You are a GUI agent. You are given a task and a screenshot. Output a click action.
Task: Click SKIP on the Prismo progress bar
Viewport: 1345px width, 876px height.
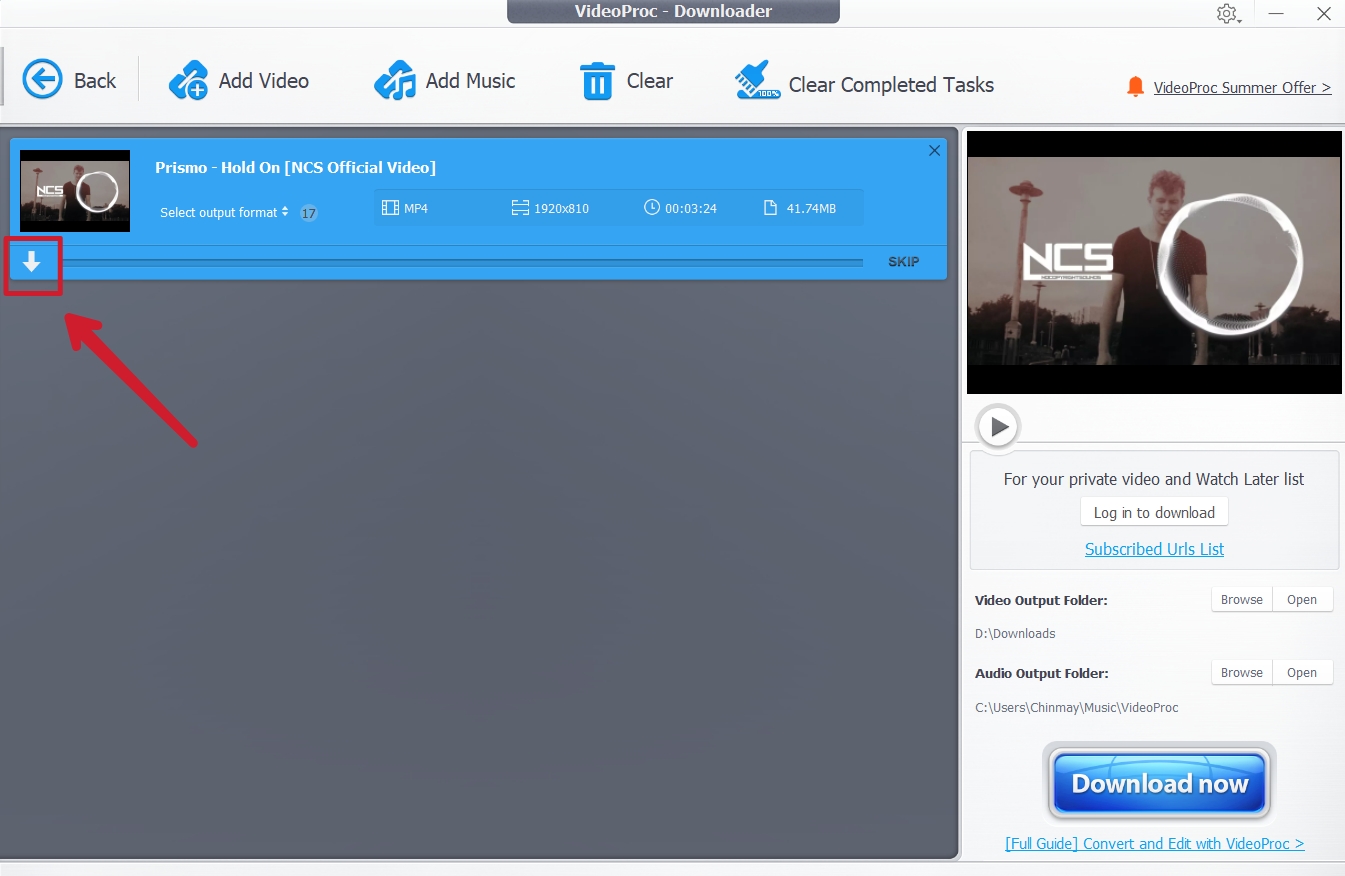[903, 262]
